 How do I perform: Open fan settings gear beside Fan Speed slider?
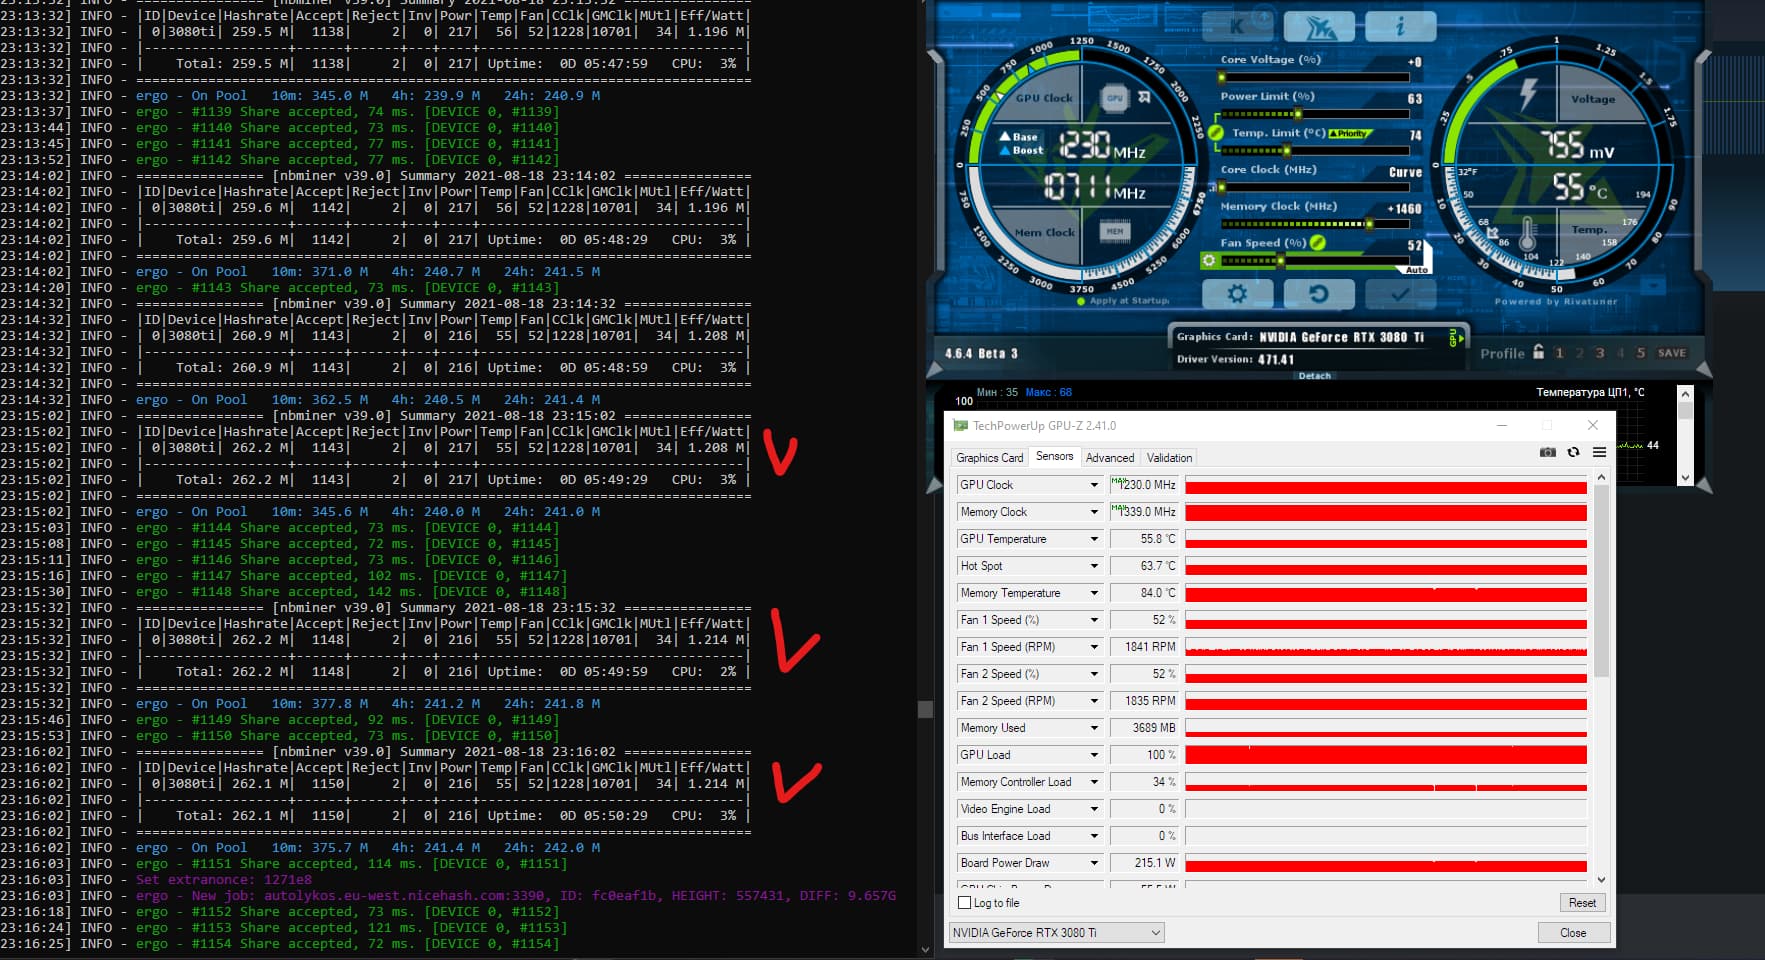point(1209,260)
